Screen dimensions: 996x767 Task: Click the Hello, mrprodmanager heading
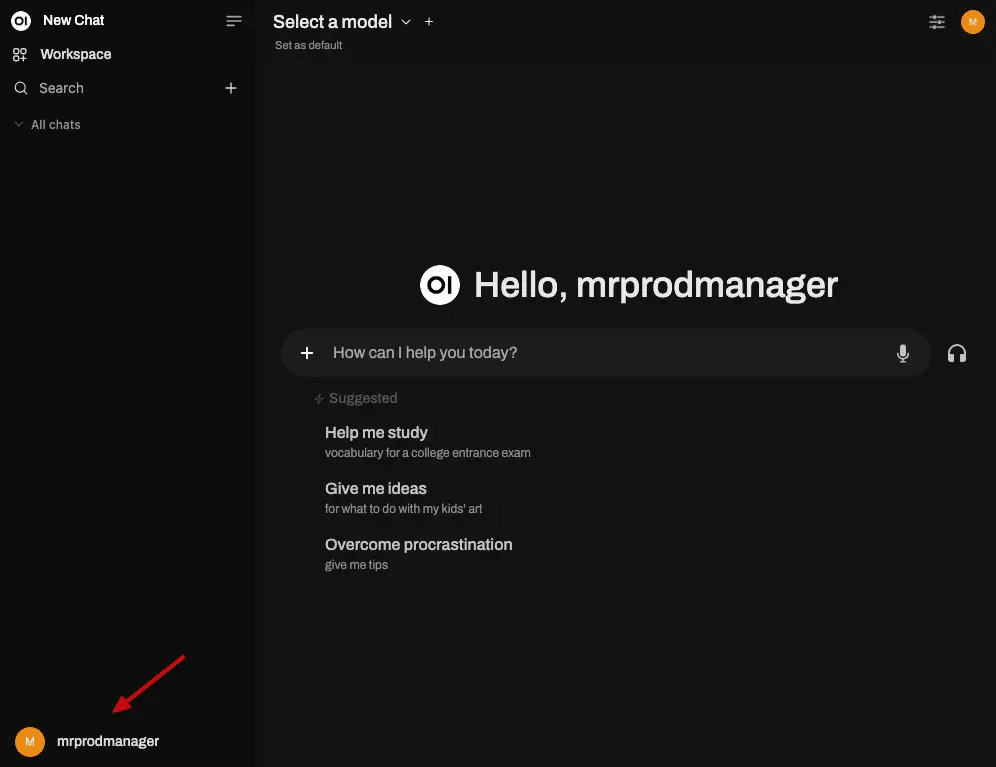(x=656, y=285)
